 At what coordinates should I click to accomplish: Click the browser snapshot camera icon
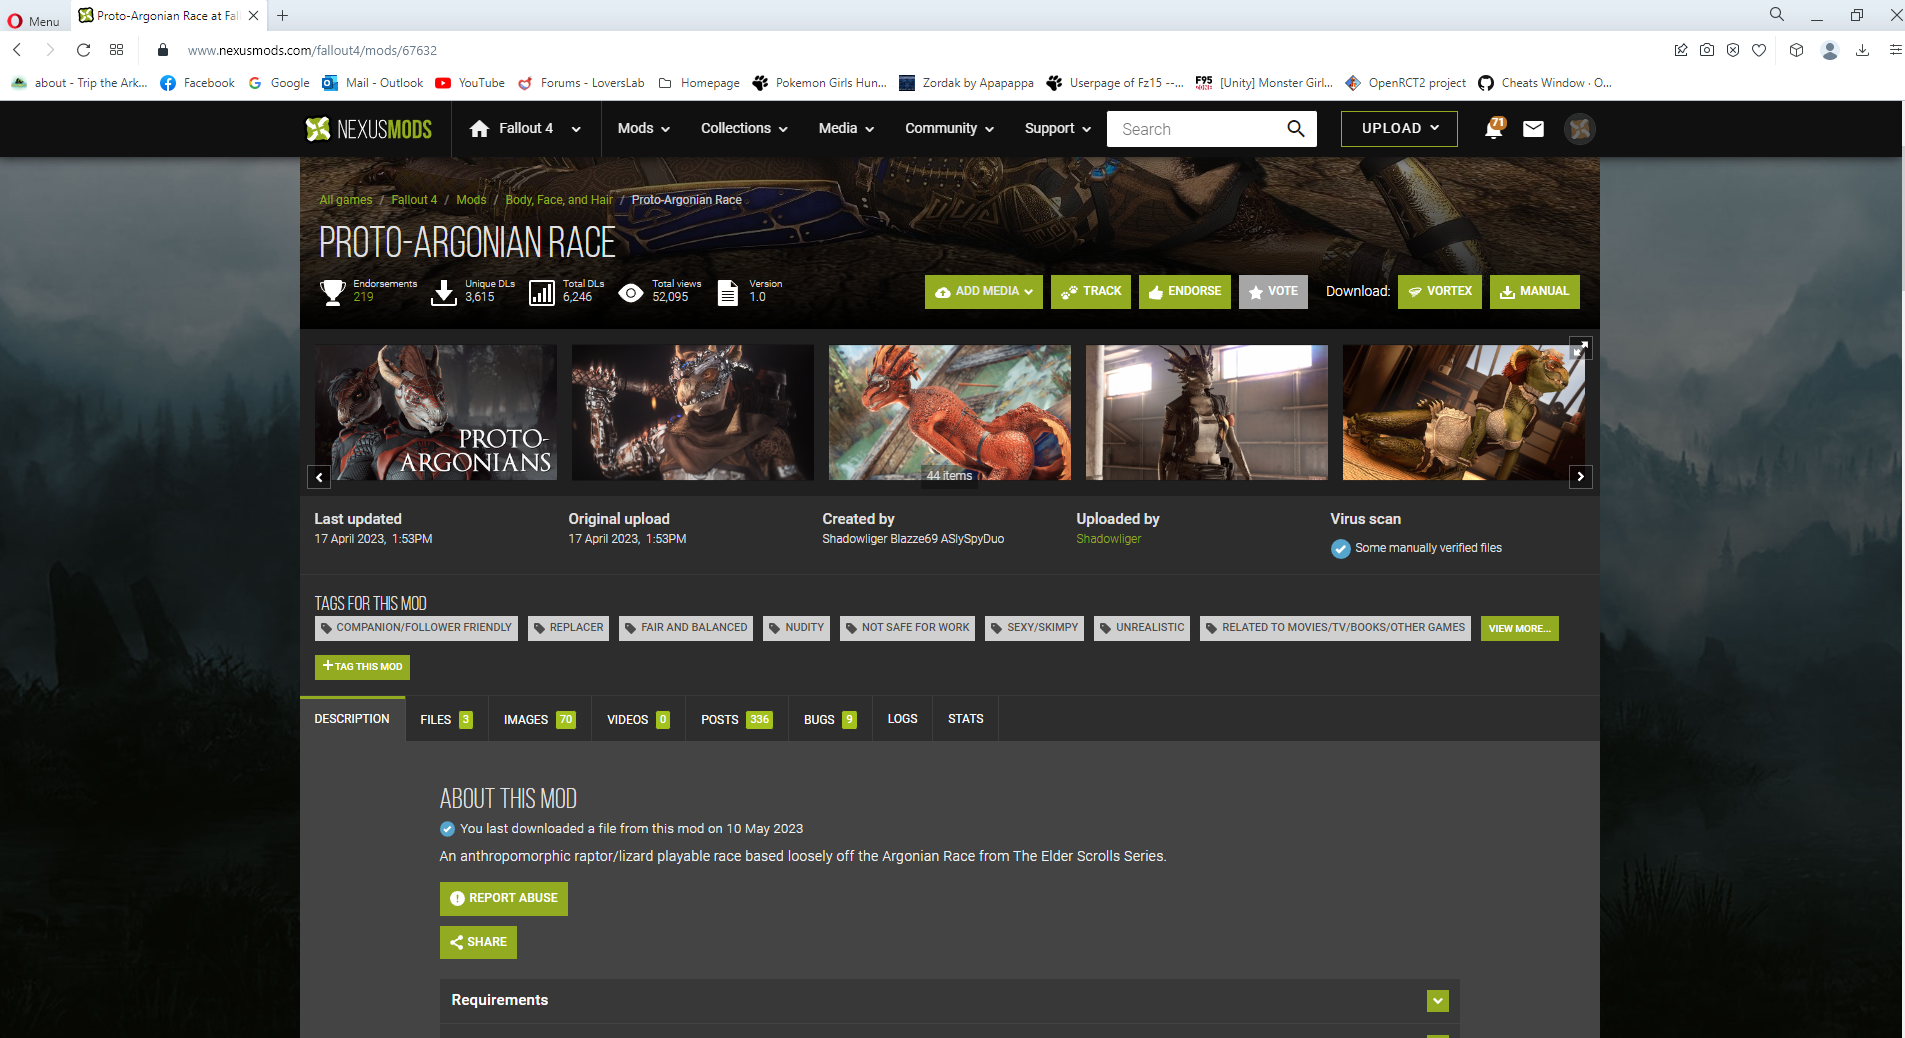1707,50
